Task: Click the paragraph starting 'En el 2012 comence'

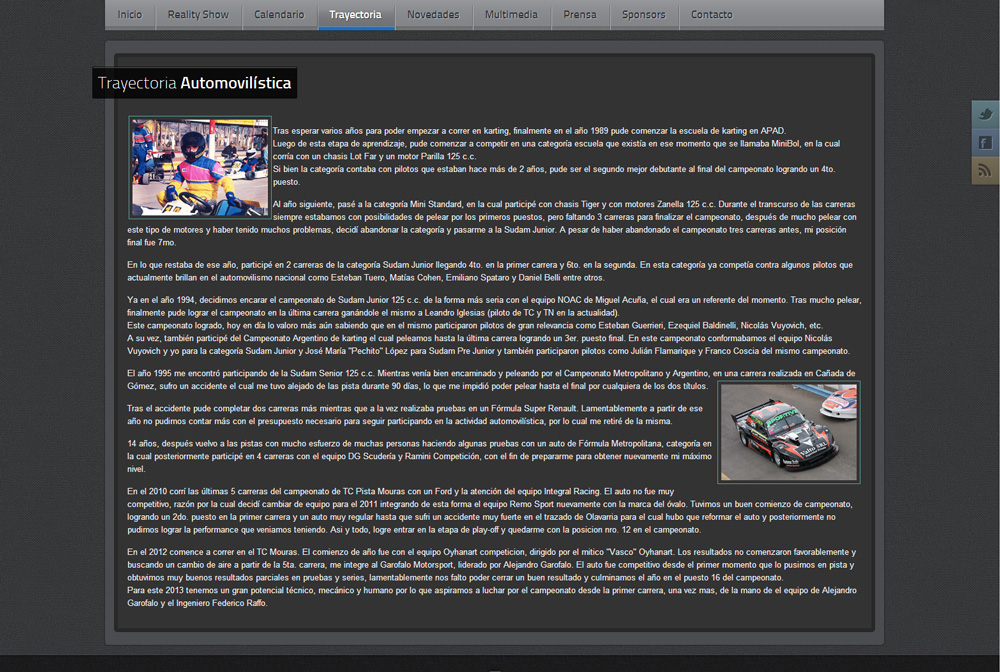Action: (x=490, y=578)
